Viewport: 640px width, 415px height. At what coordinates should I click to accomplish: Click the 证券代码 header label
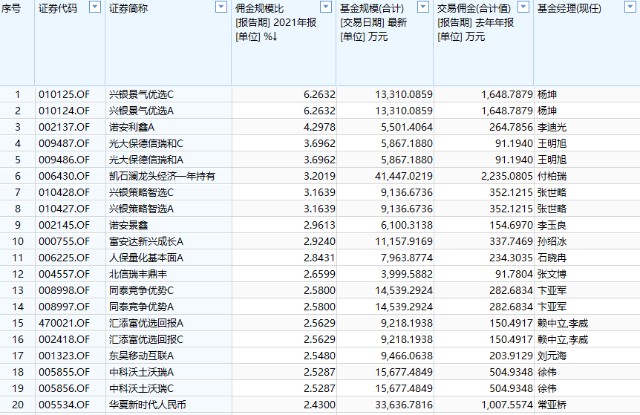tap(58, 9)
